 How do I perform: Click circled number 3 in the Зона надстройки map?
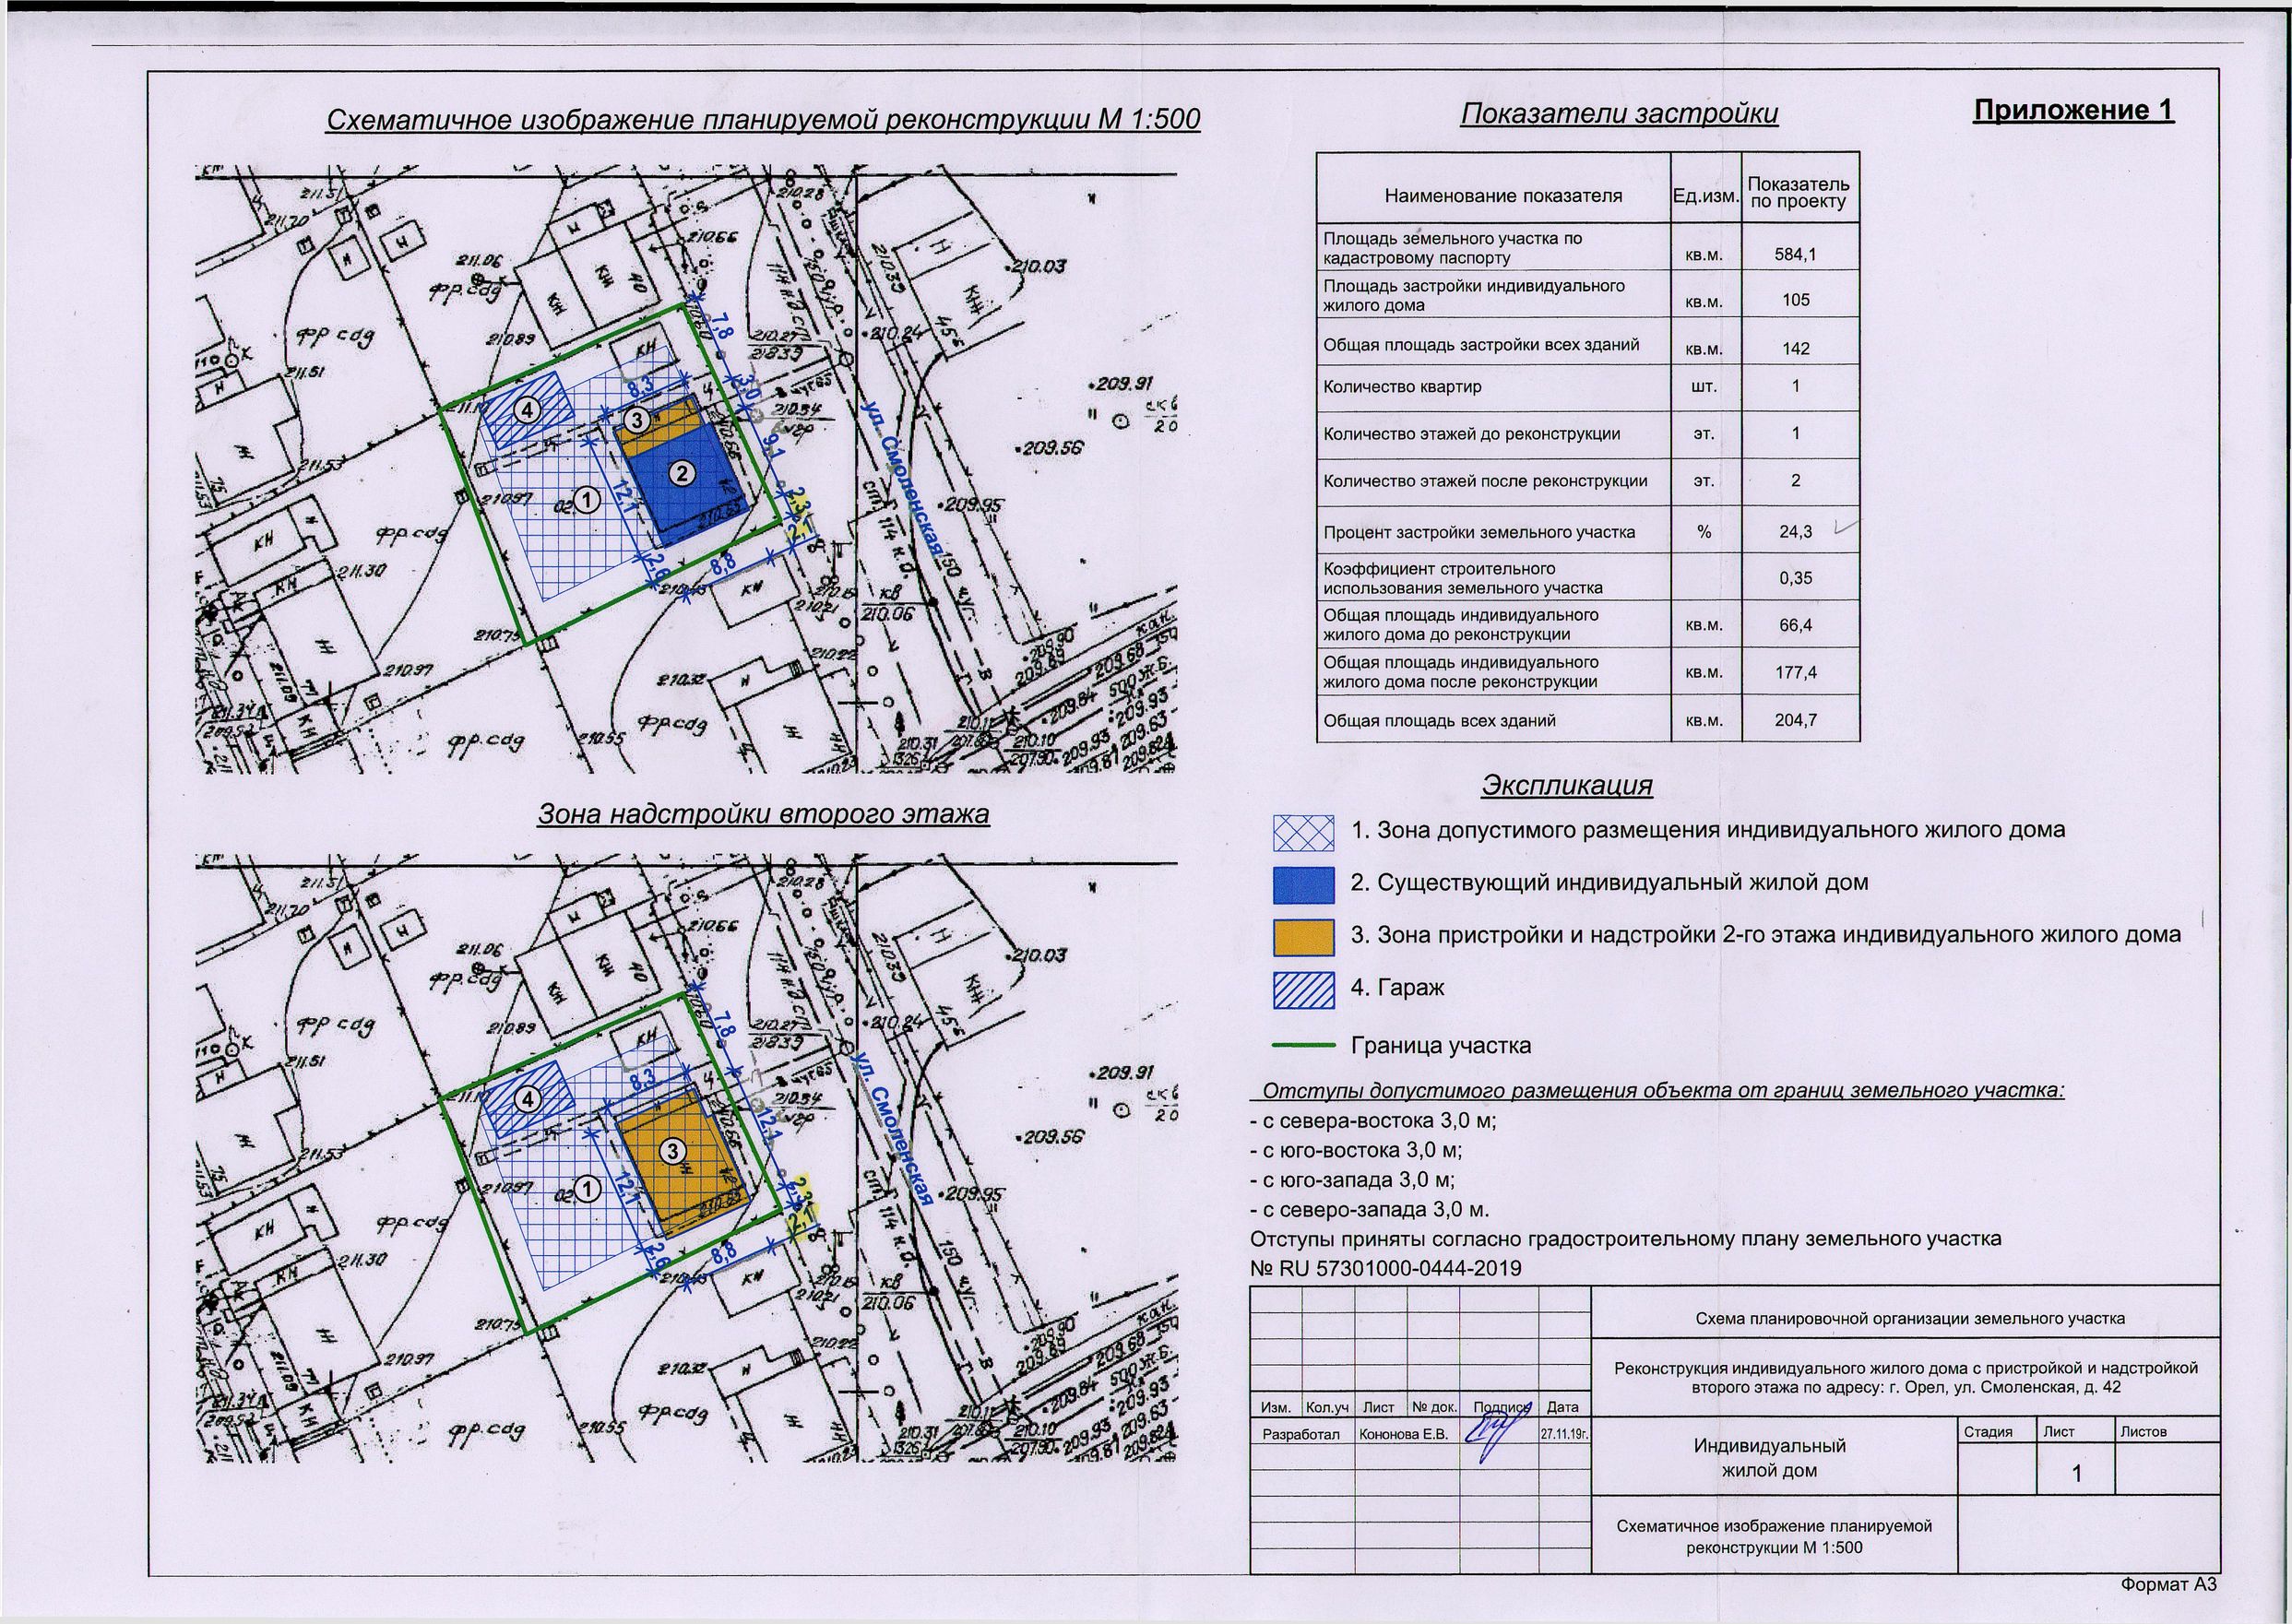click(x=673, y=1151)
